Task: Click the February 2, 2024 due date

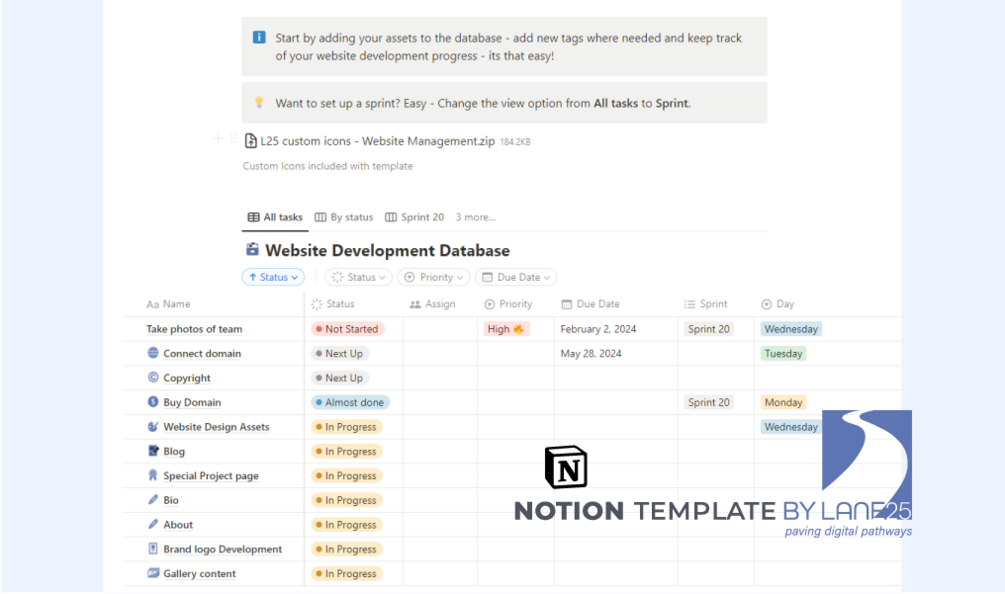Action: pos(598,329)
